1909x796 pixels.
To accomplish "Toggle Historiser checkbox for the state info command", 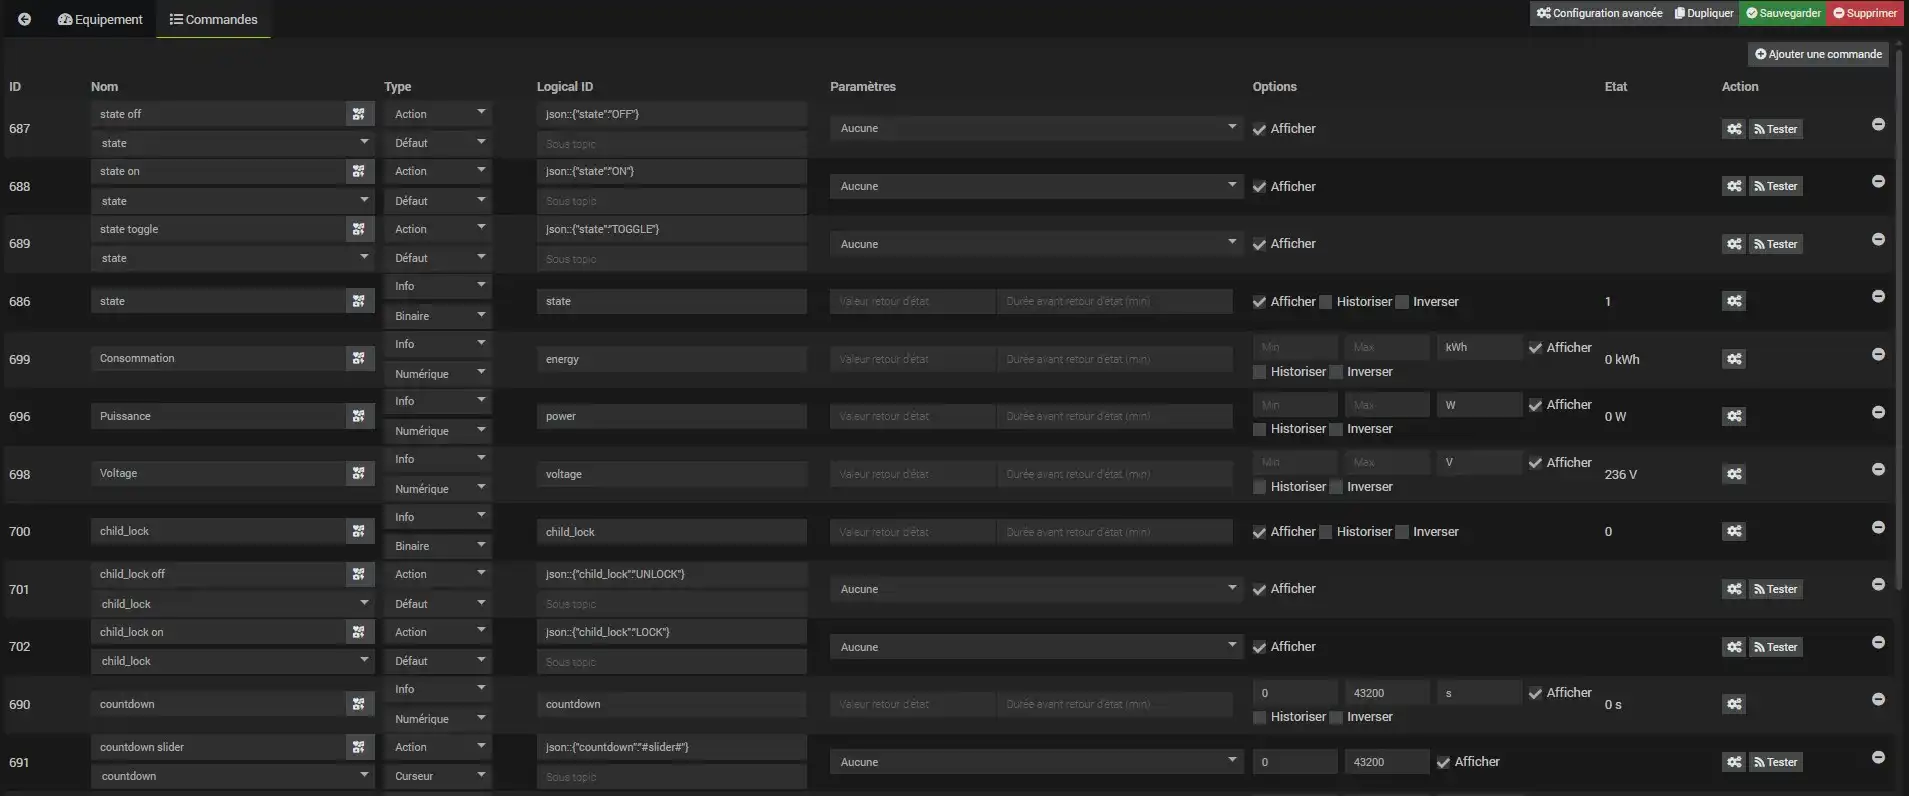I will tap(1326, 302).
